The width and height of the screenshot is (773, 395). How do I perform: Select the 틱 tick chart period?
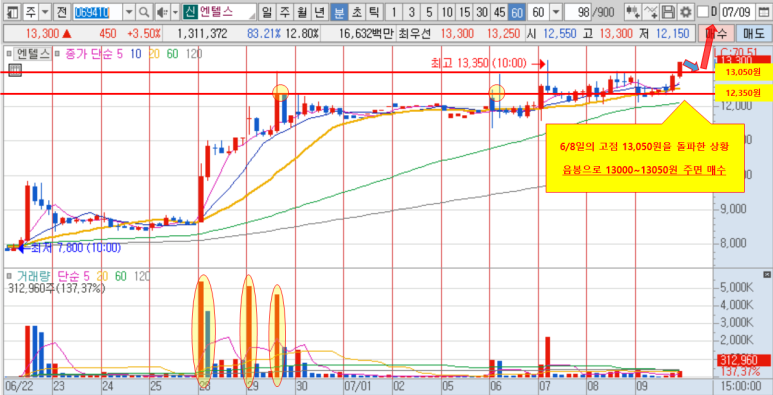[x=374, y=12]
